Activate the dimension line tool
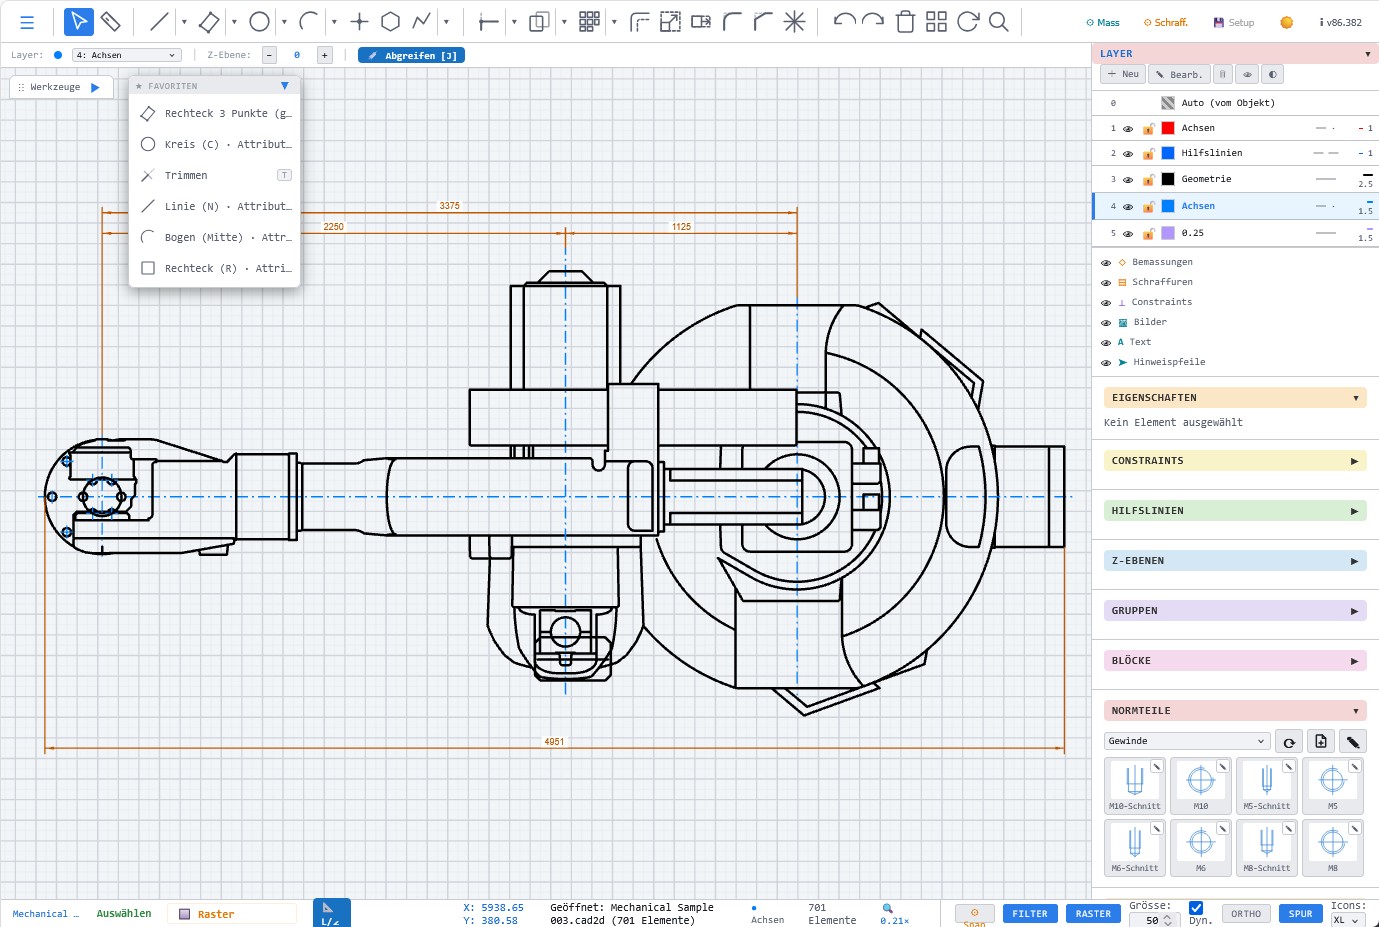 click(x=489, y=21)
